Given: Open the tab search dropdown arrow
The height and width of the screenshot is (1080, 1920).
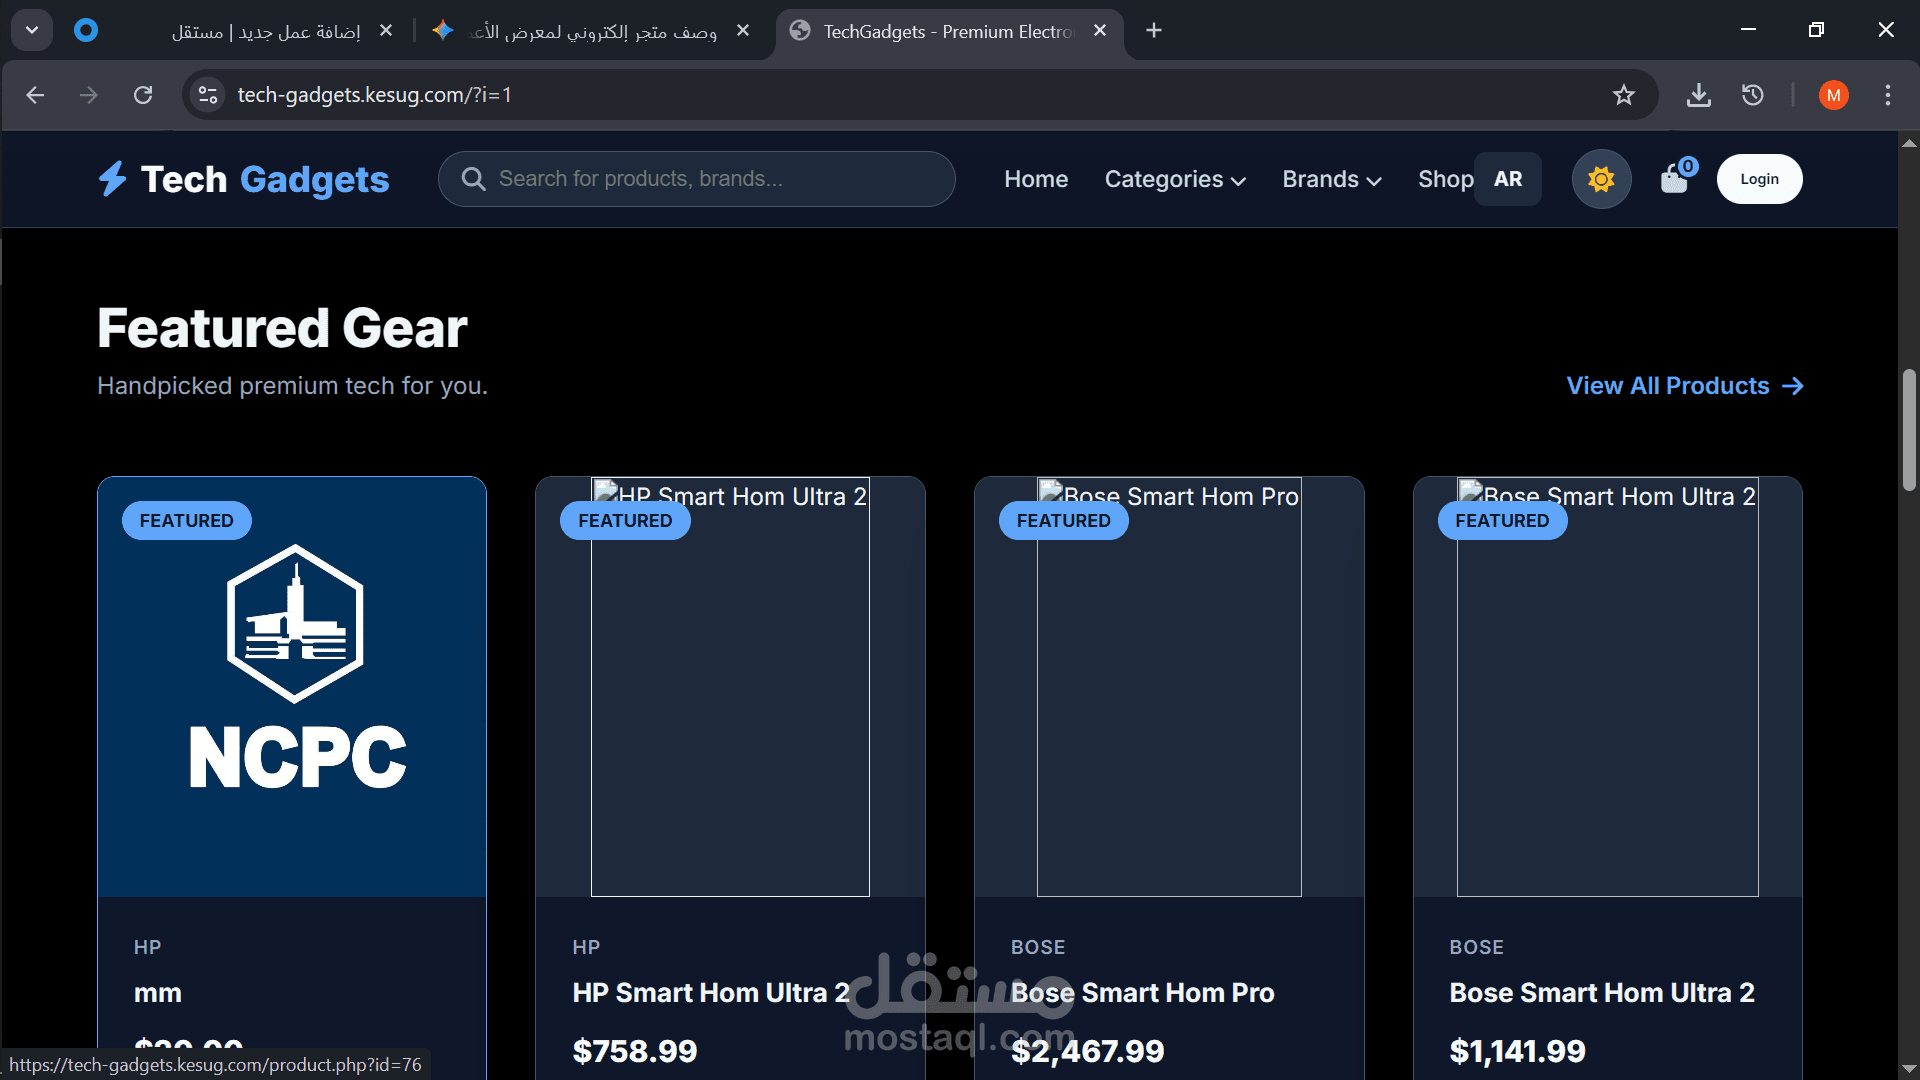Looking at the screenshot, I should [32, 30].
